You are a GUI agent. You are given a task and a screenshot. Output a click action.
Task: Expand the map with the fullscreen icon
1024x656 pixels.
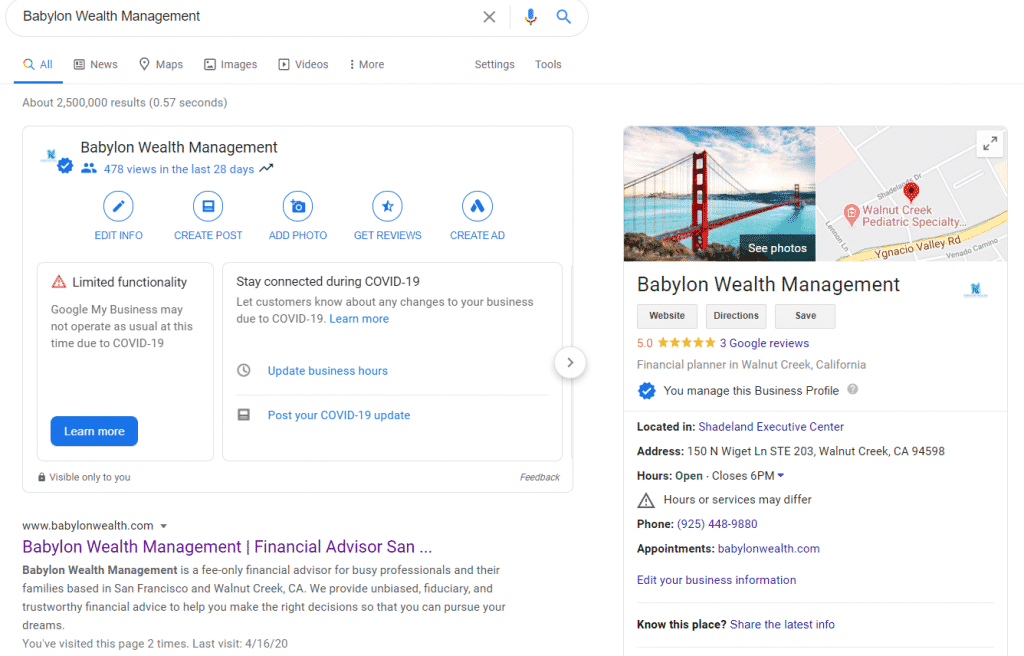[x=990, y=144]
